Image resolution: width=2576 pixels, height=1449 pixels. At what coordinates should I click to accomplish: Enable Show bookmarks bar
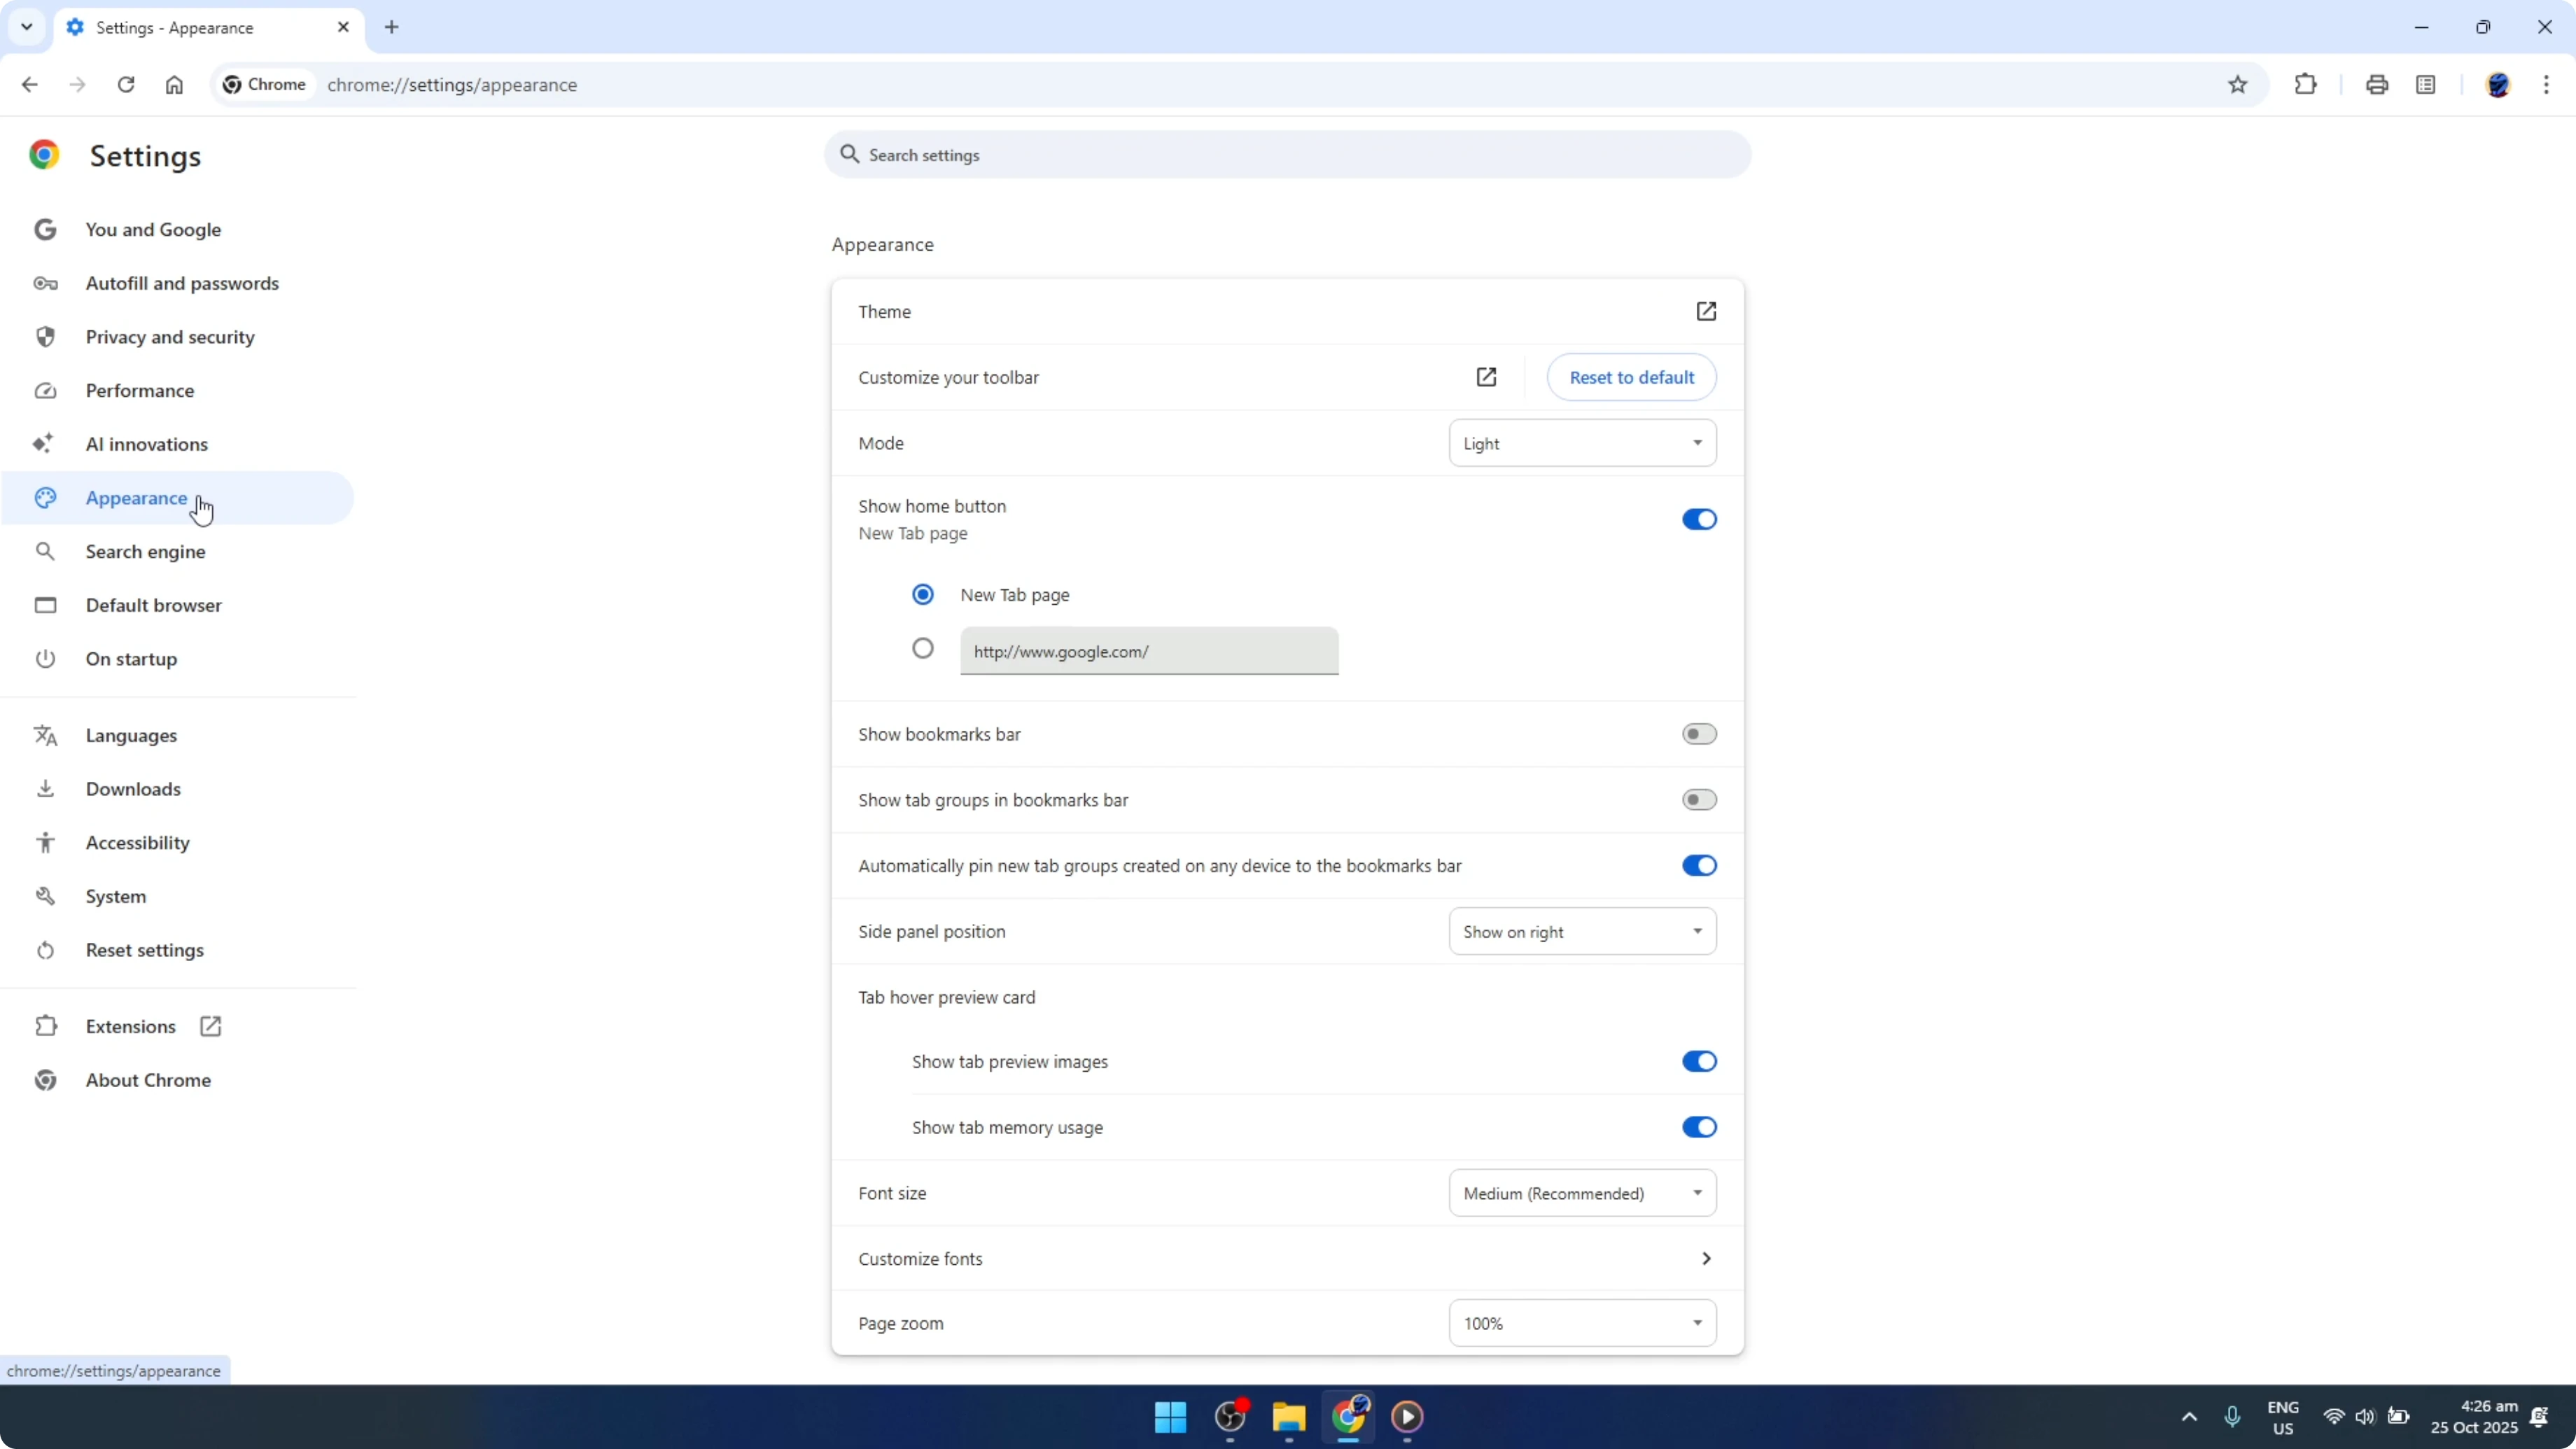pyautogui.click(x=1698, y=733)
